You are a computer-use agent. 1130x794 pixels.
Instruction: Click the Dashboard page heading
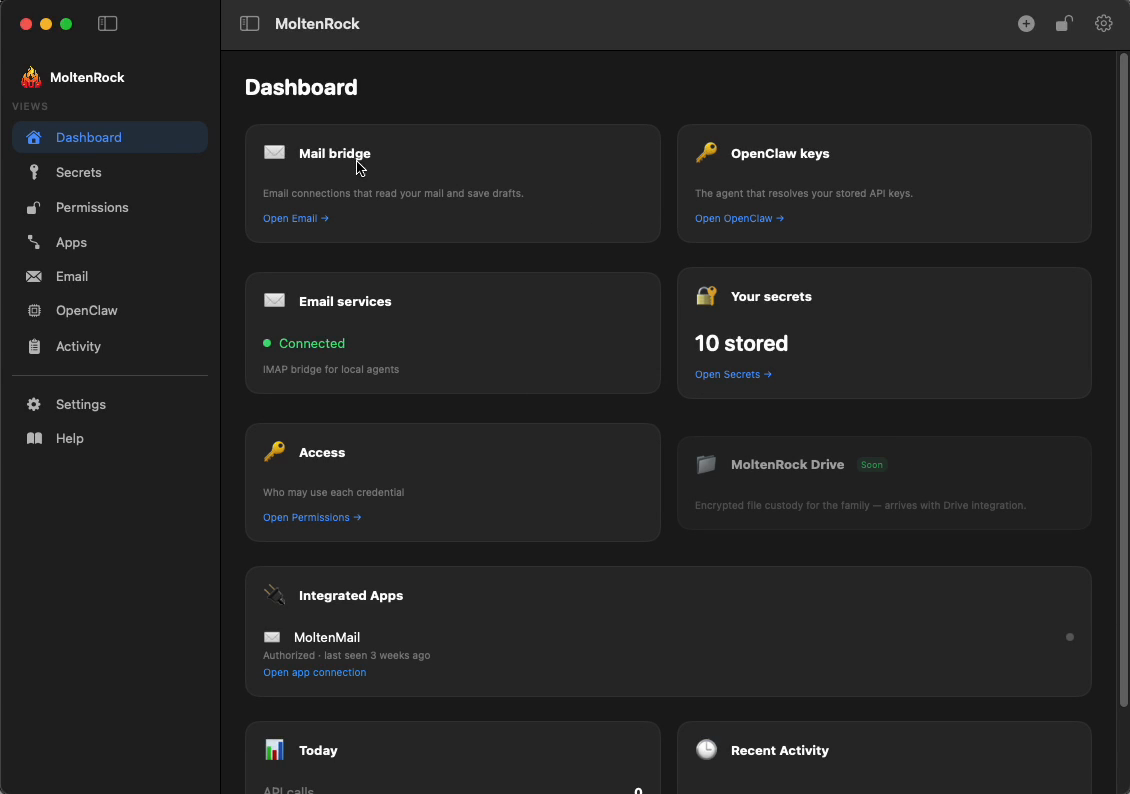301,87
